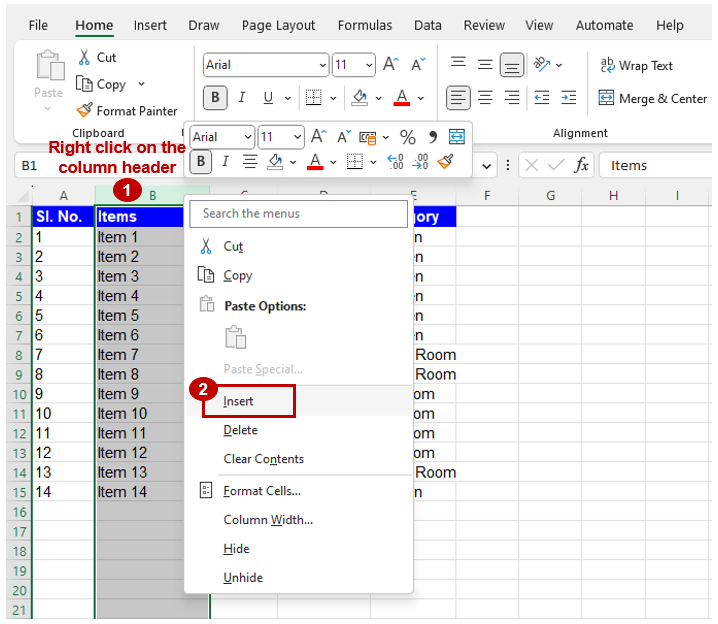Viewport: 718px width, 624px height.
Task: Choose Copy from the context menu
Action: tap(299, 275)
